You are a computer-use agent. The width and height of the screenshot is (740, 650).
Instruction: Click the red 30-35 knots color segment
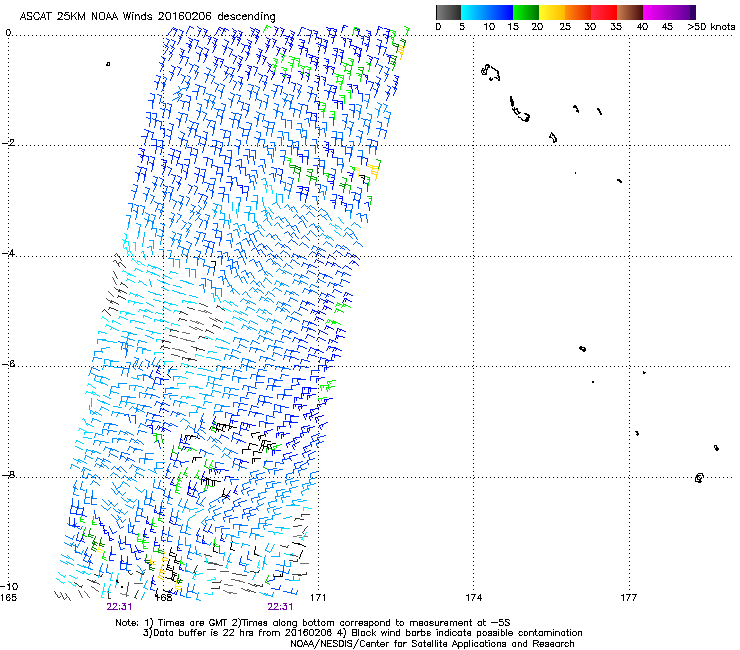pos(604,12)
